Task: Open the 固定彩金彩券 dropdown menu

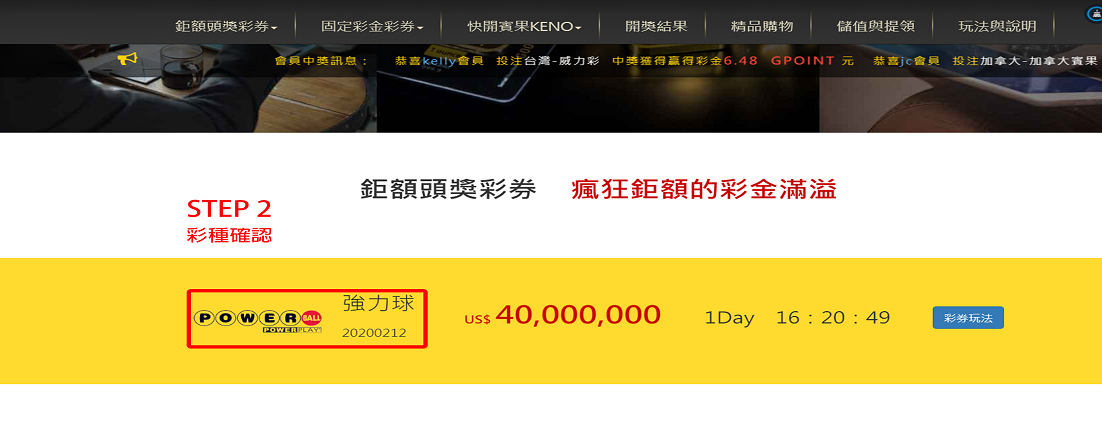Action: pyautogui.click(x=372, y=27)
